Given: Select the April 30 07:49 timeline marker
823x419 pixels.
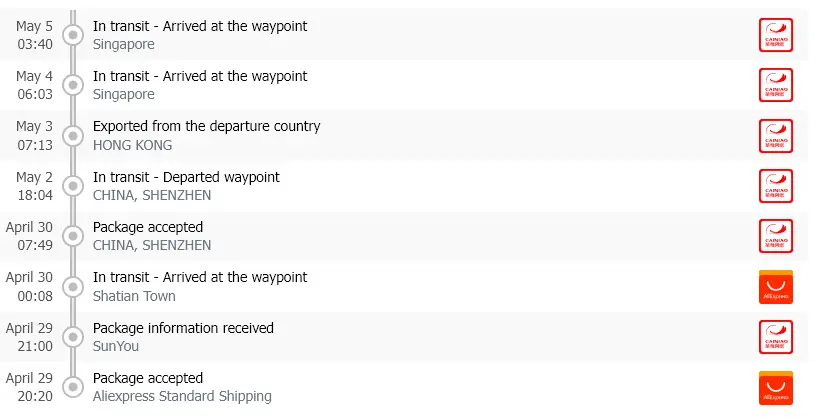Looking at the screenshot, I should (73, 236).
